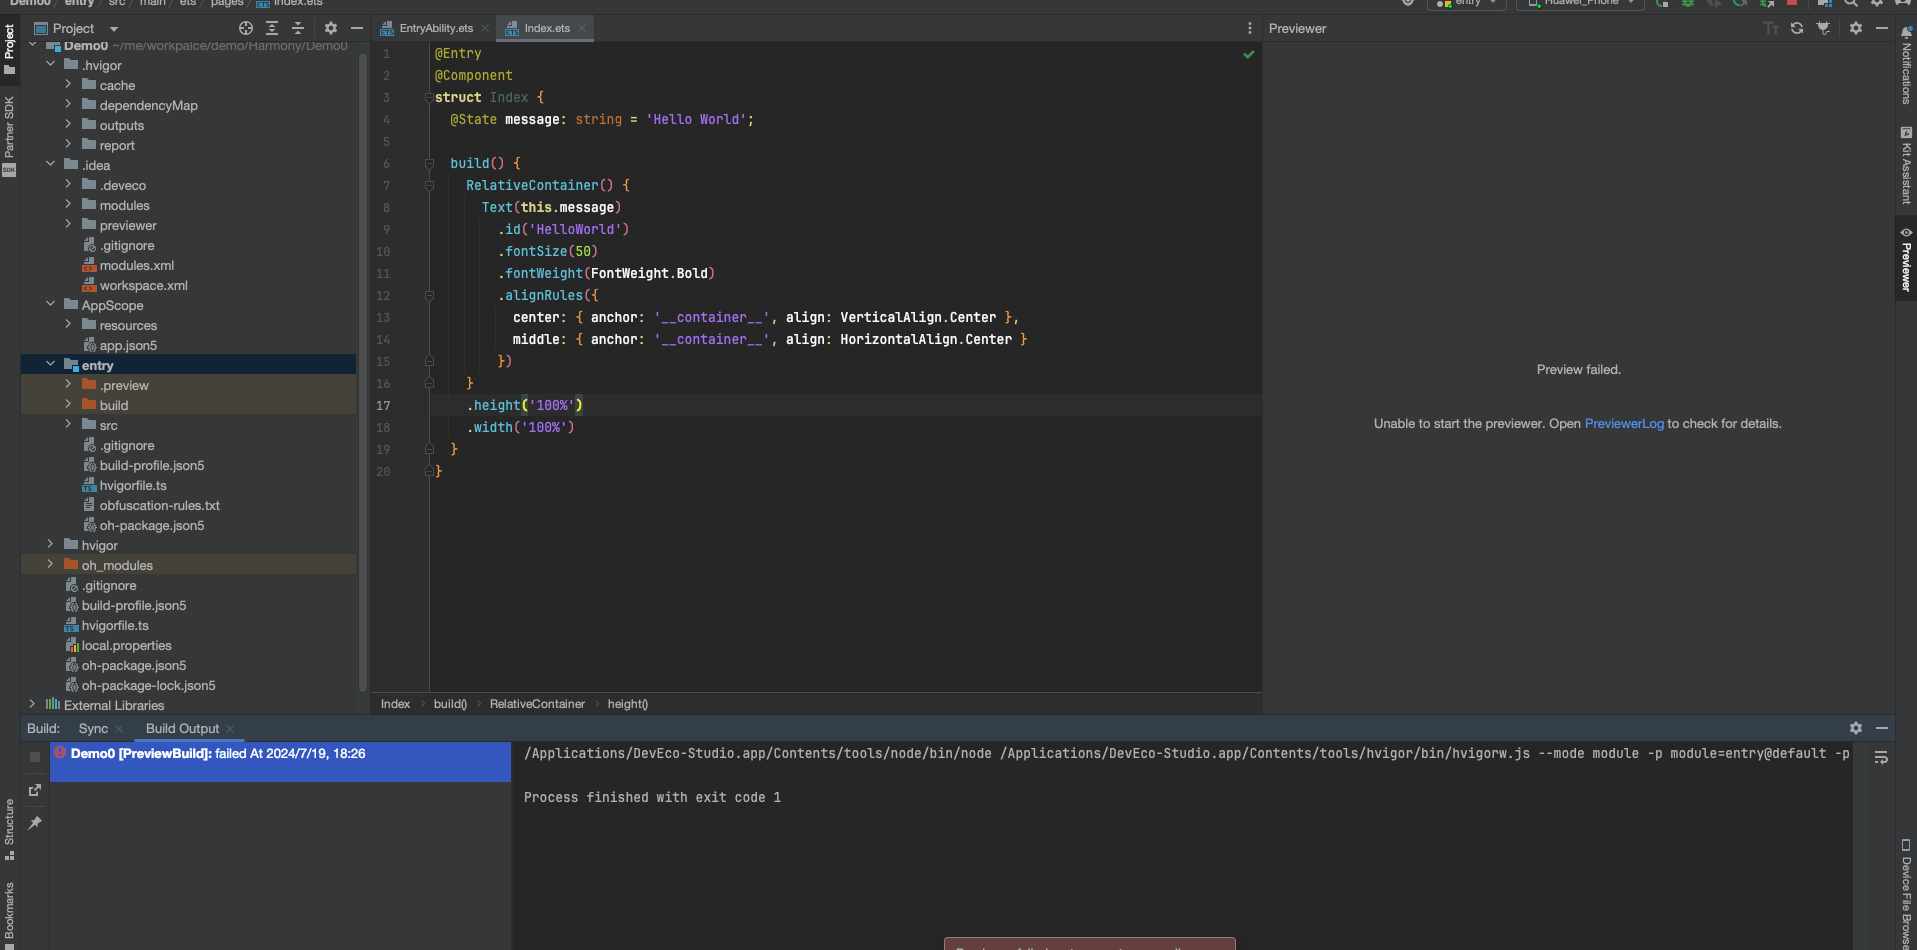Hide the Build panel with minus icon

click(1881, 728)
